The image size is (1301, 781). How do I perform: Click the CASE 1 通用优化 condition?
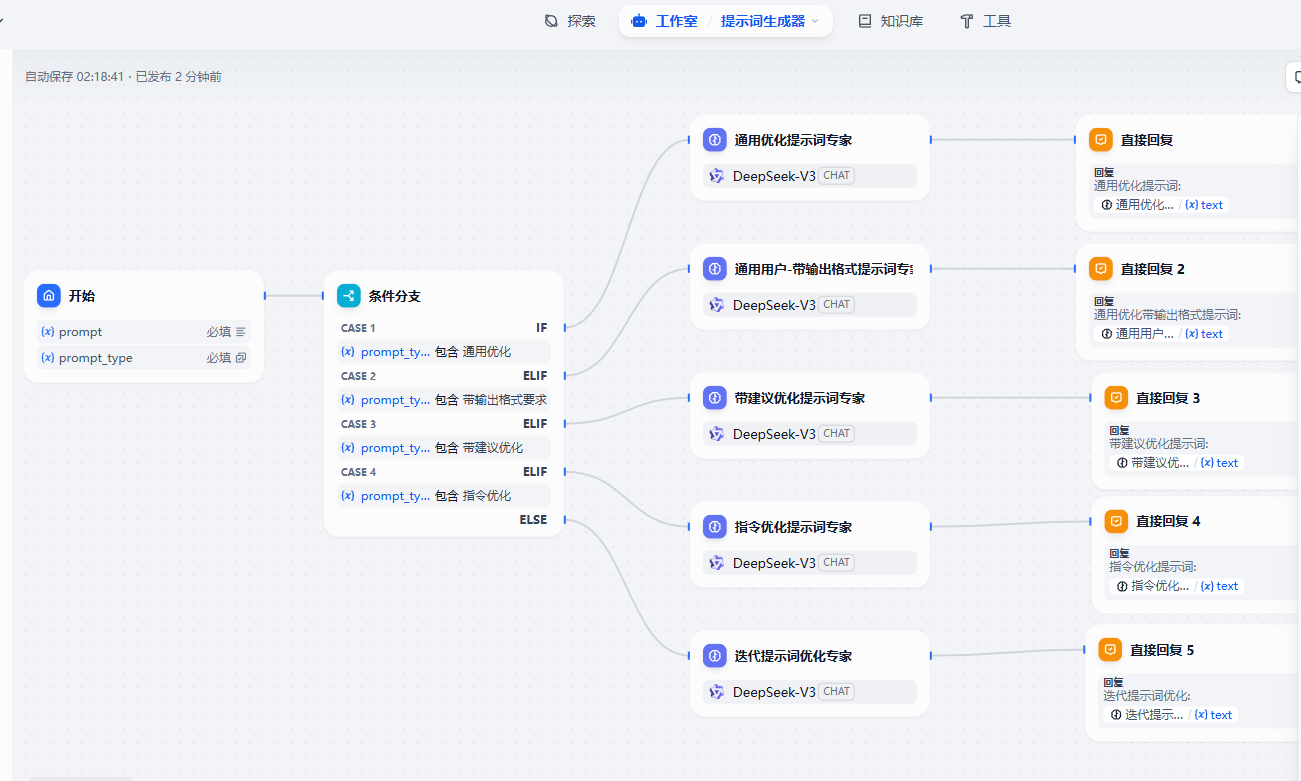[x=443, y=352]
